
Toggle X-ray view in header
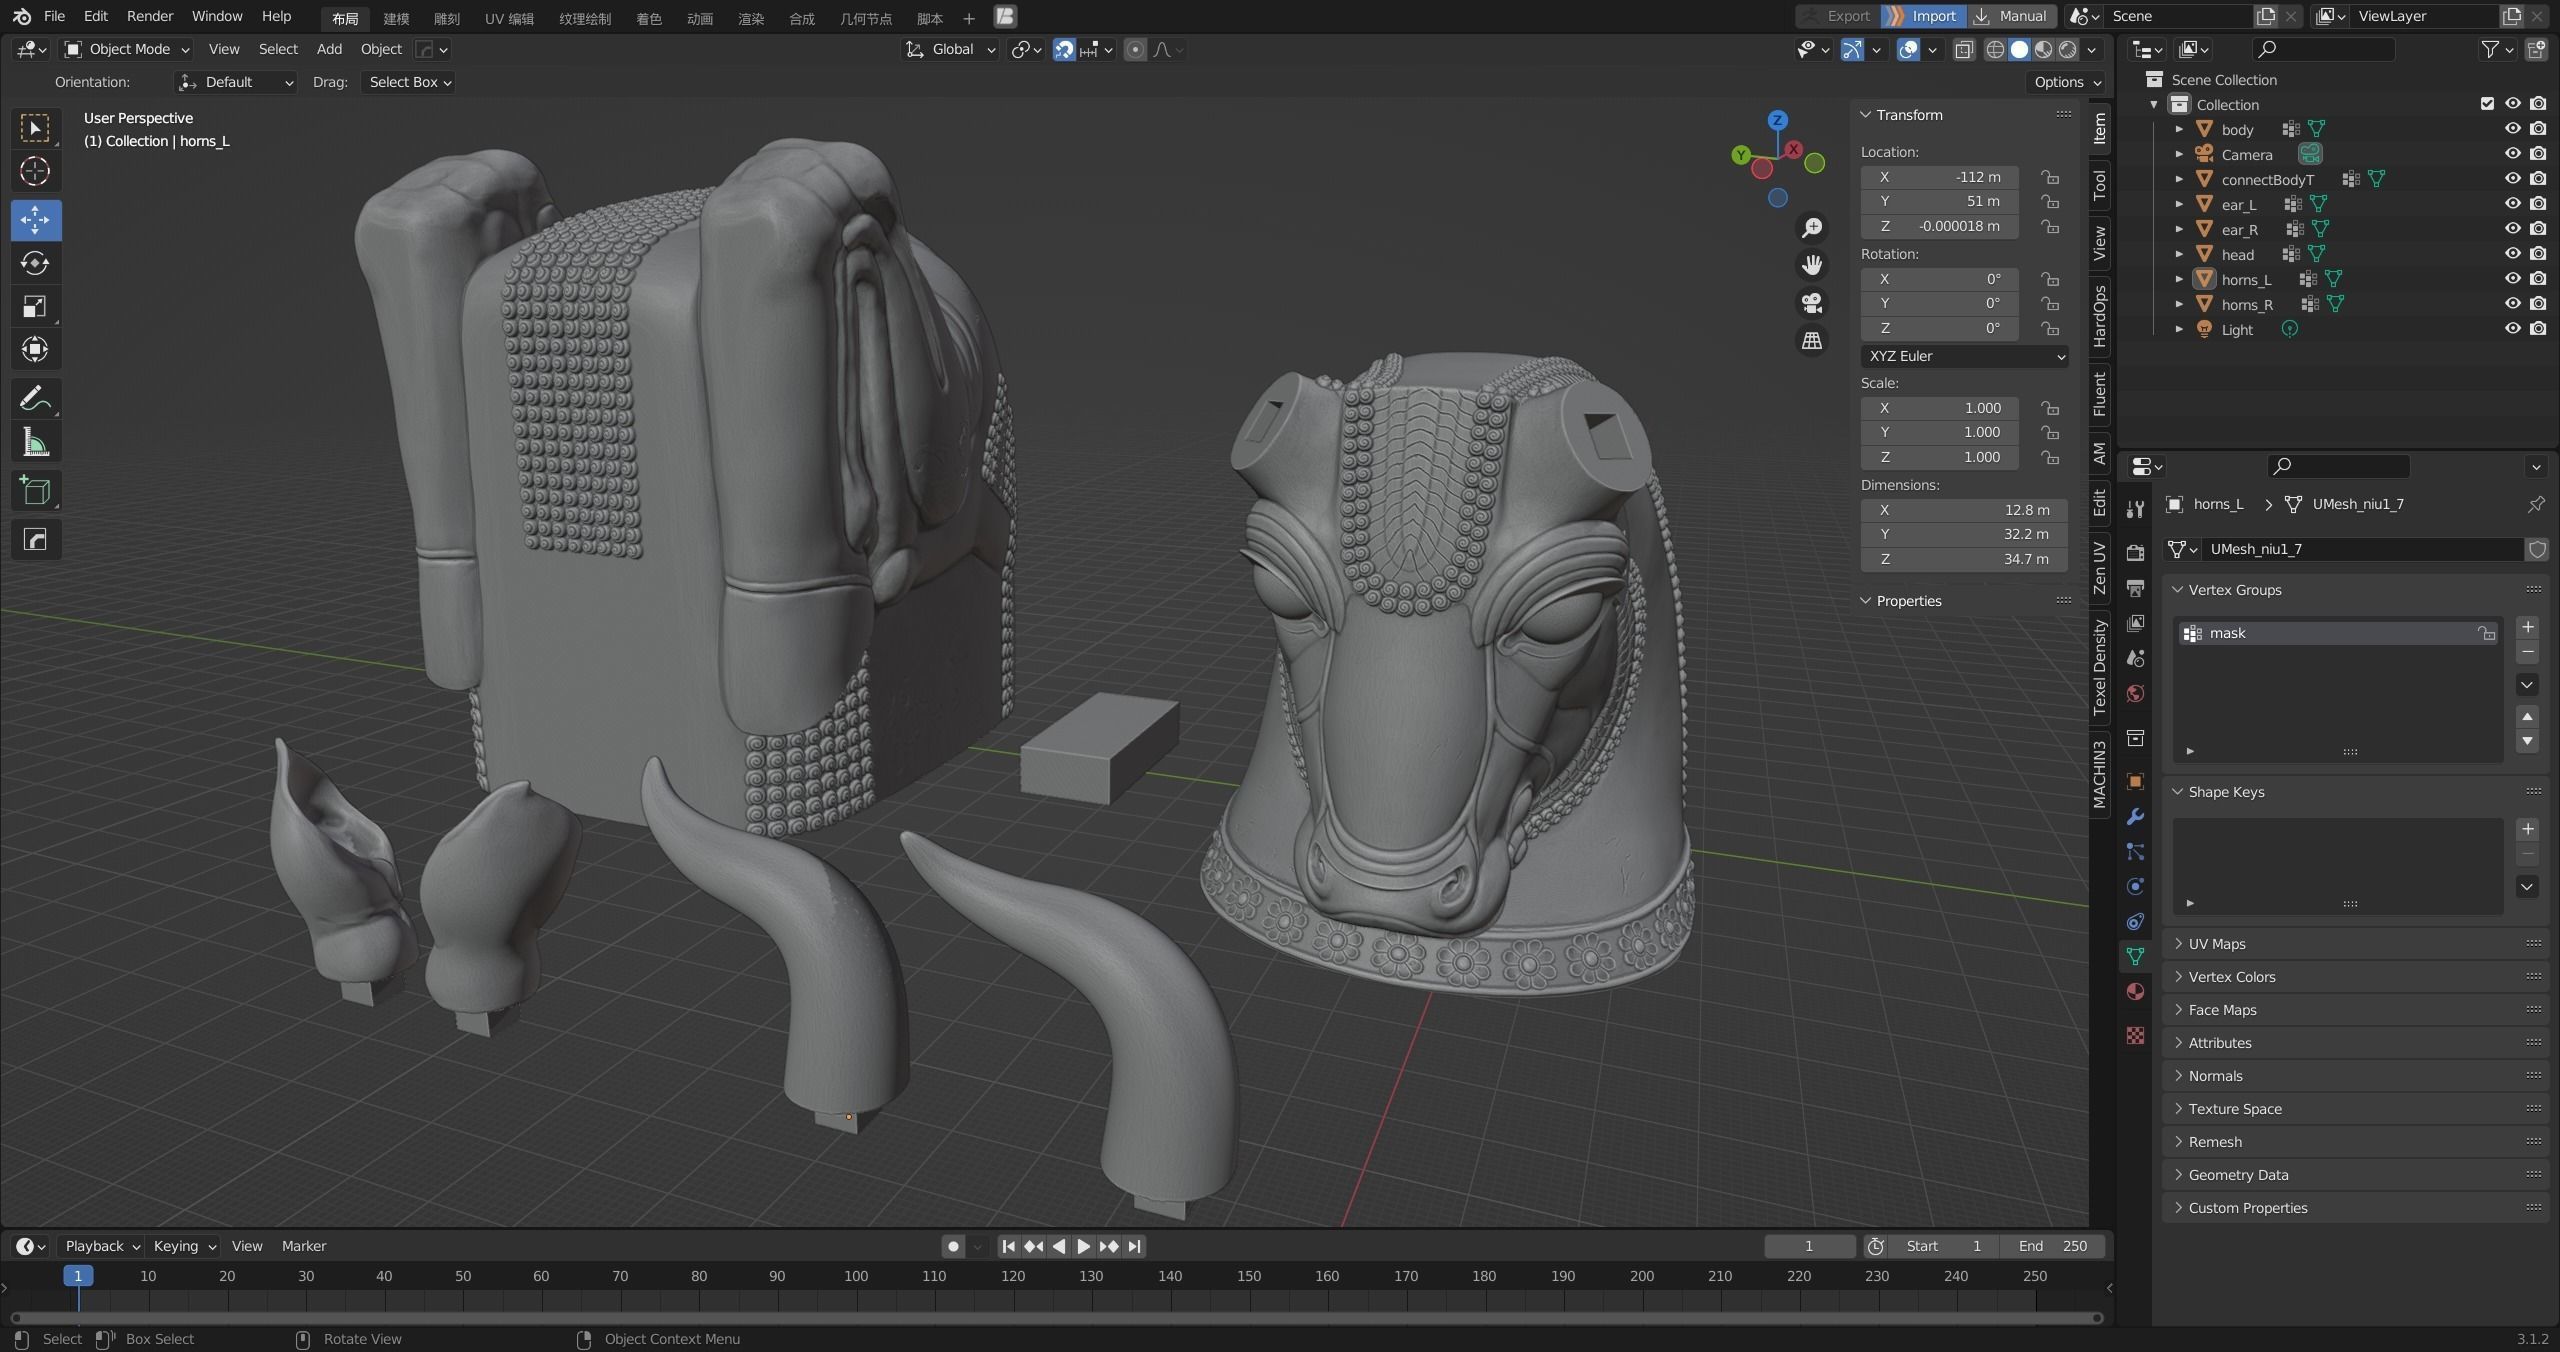pyautogui.click(x=1964, y=49)
